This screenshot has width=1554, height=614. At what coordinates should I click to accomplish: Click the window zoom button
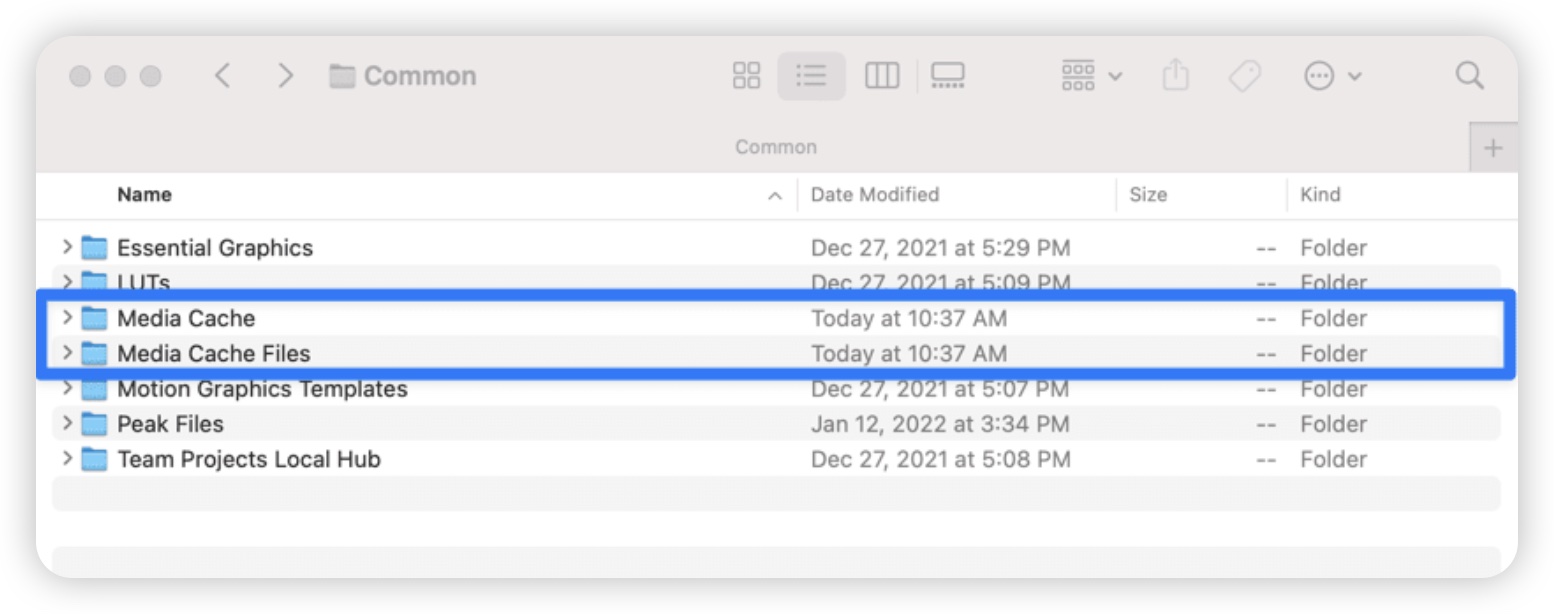coord(150,76)
